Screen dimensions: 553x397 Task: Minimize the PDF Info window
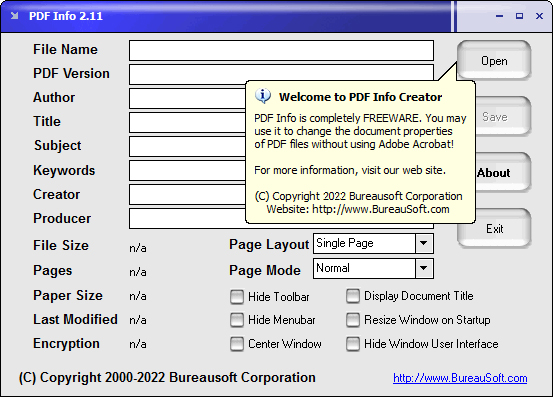[499, 16]
